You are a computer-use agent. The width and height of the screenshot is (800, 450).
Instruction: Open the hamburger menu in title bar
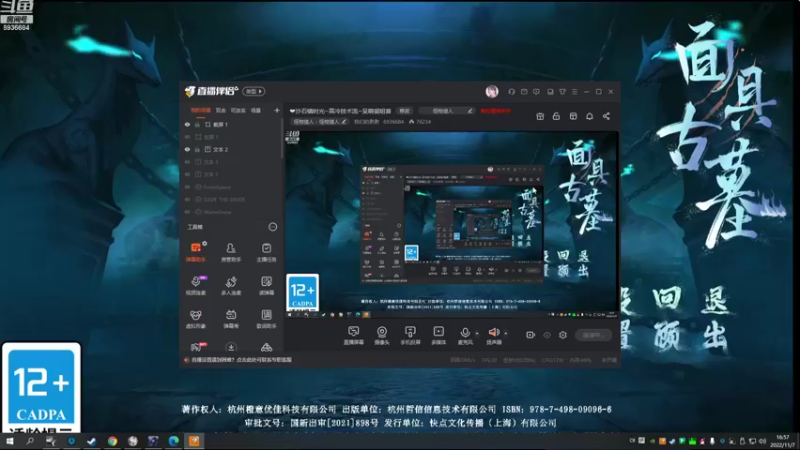tap(574, 92)
